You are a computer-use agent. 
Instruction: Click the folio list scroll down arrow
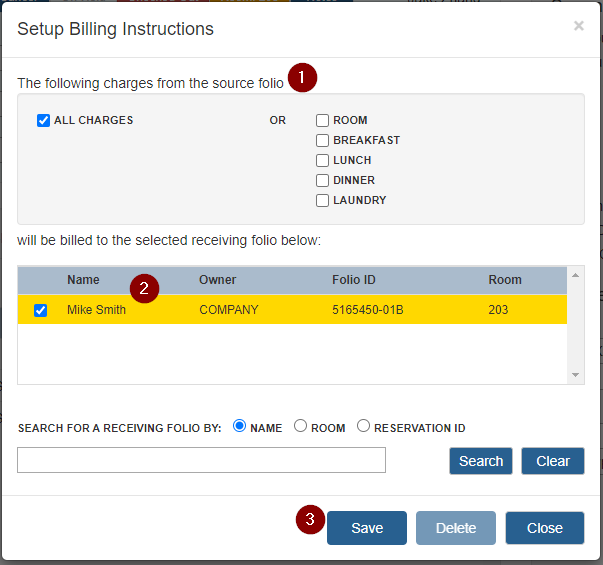pyautogui.click(x=575, y=375)
